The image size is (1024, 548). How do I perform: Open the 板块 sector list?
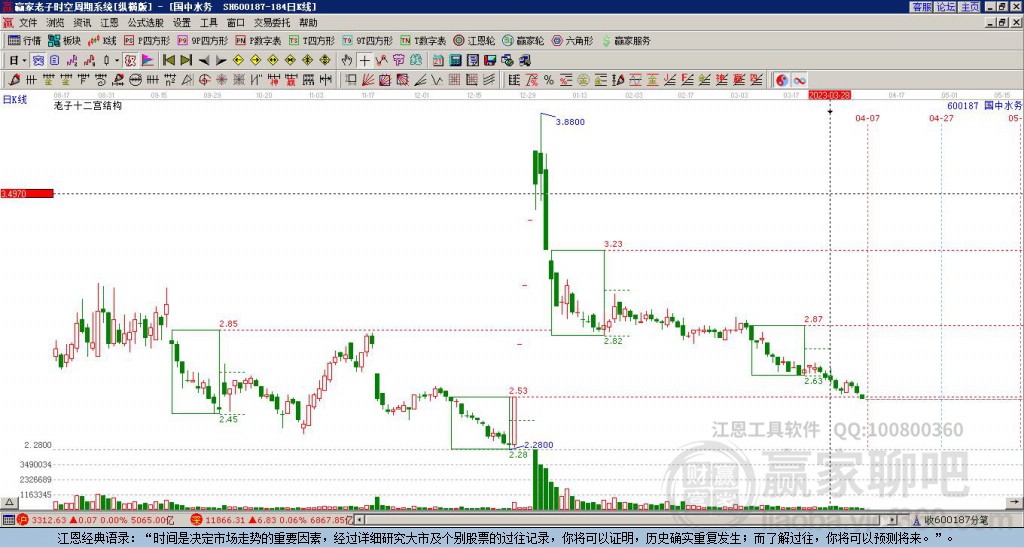coord(65,41)
